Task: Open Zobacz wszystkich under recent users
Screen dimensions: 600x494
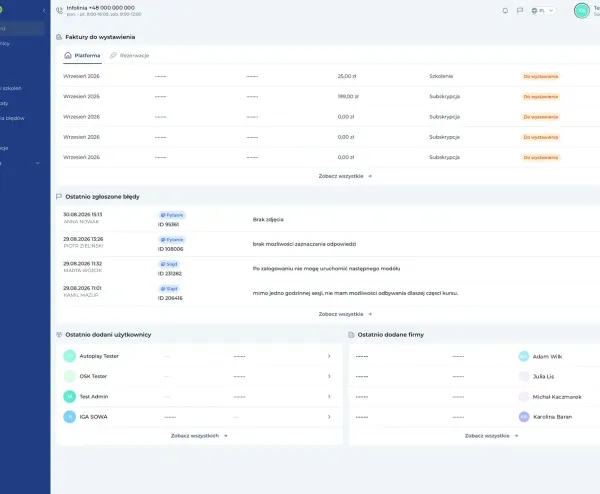Action: coord(199,436)
